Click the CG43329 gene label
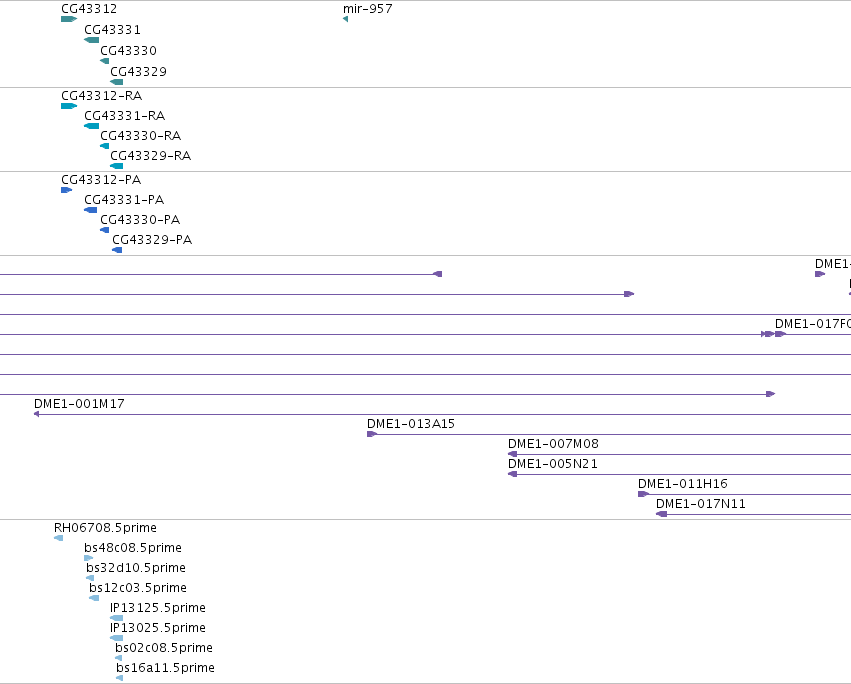Viewport: 851px width, 684px height. tap(138, 72)
